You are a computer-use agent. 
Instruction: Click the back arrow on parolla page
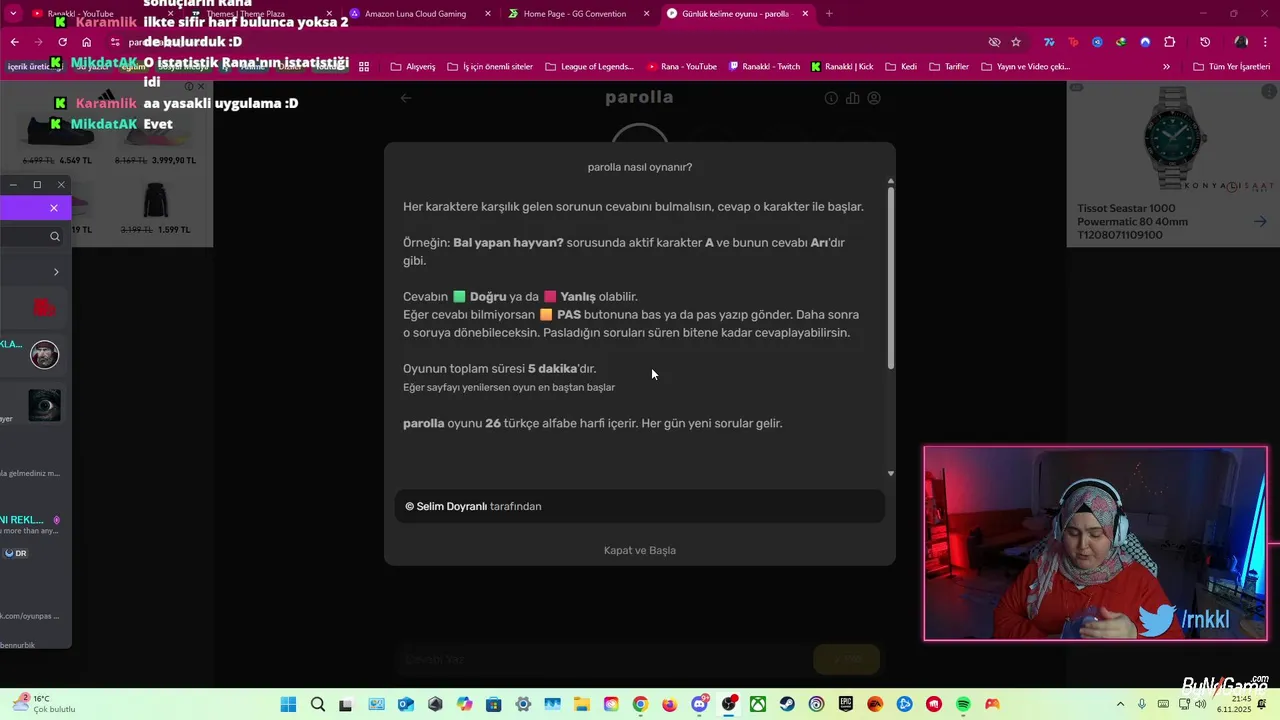click(406, 98)
